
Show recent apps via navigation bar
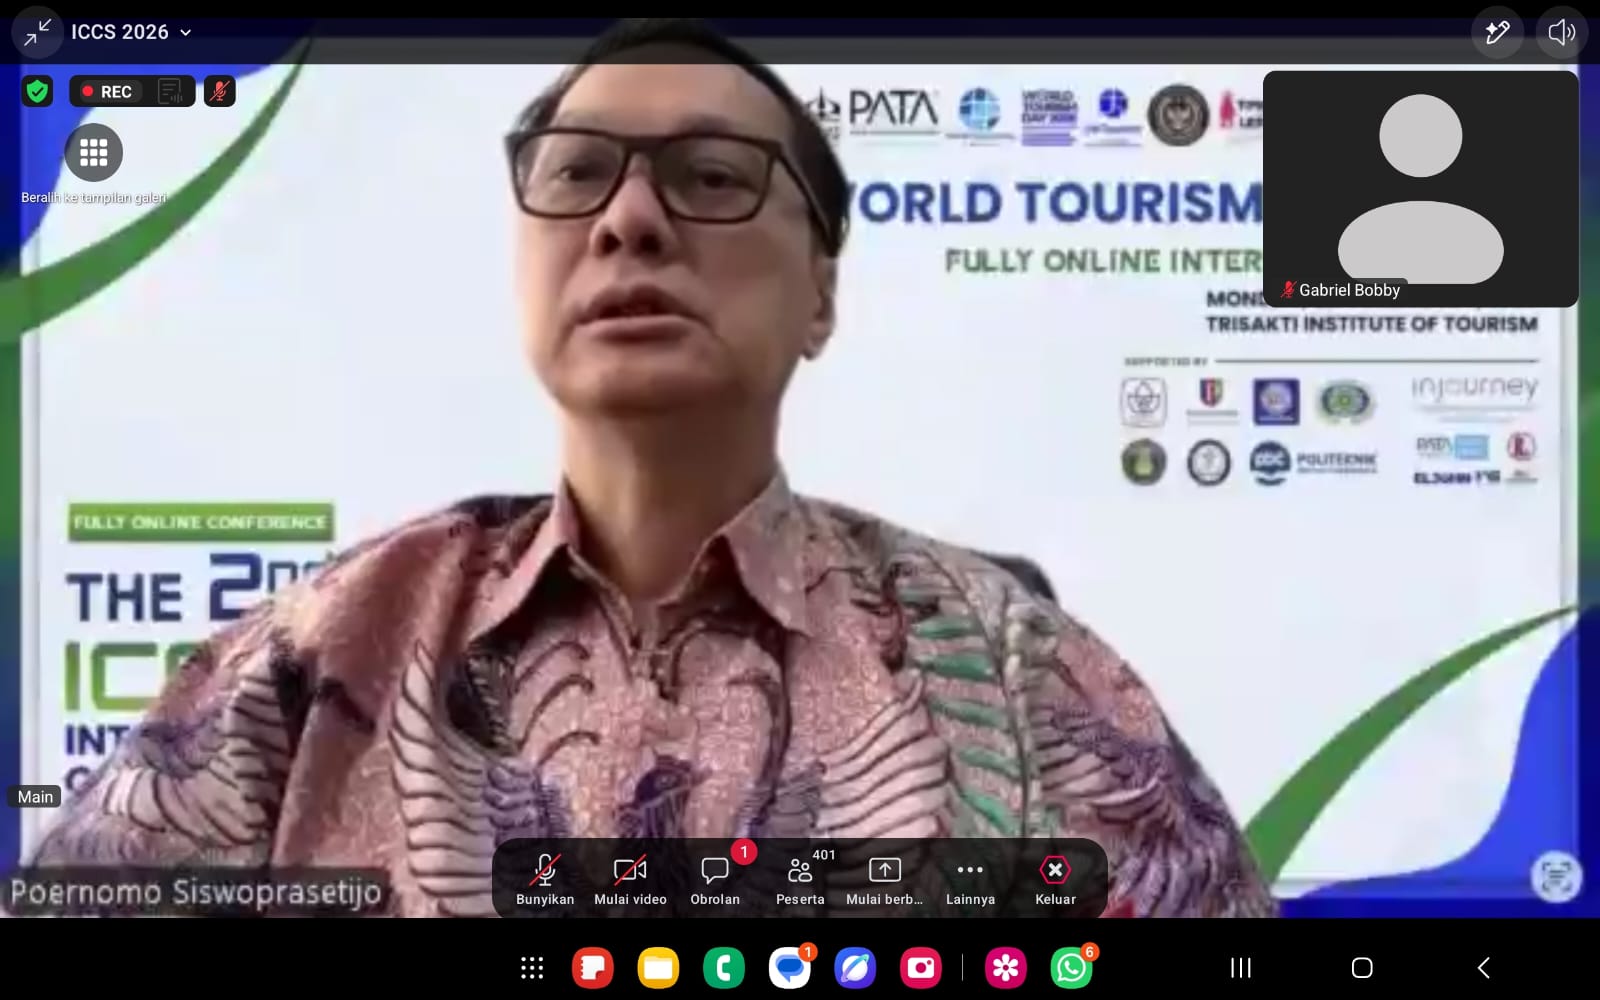click(1240, 968)
